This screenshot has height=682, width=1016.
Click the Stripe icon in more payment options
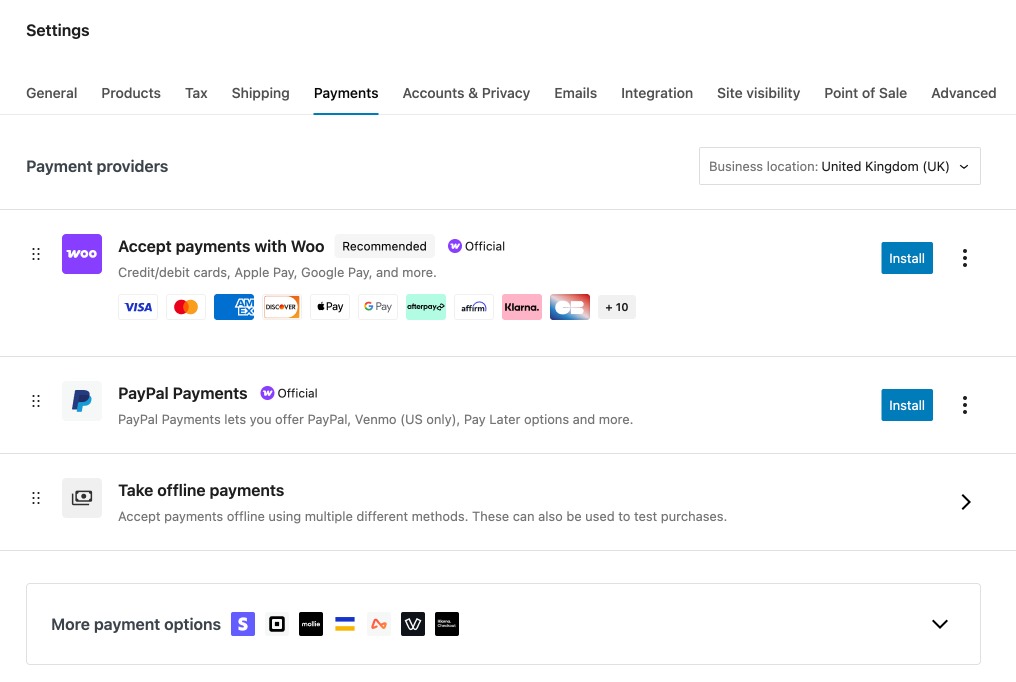coord(242,624)
